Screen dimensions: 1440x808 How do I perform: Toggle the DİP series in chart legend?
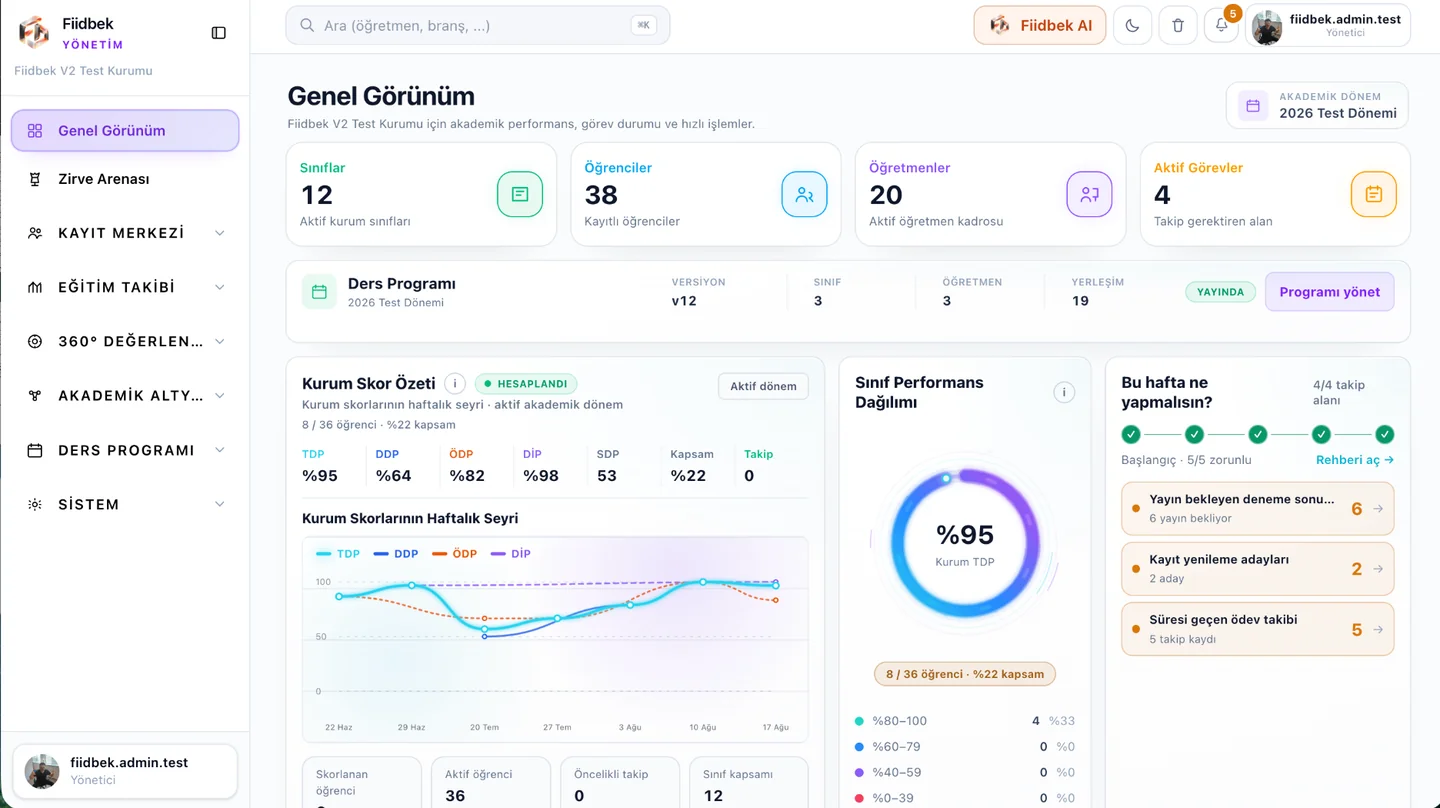tap(511, 554)
